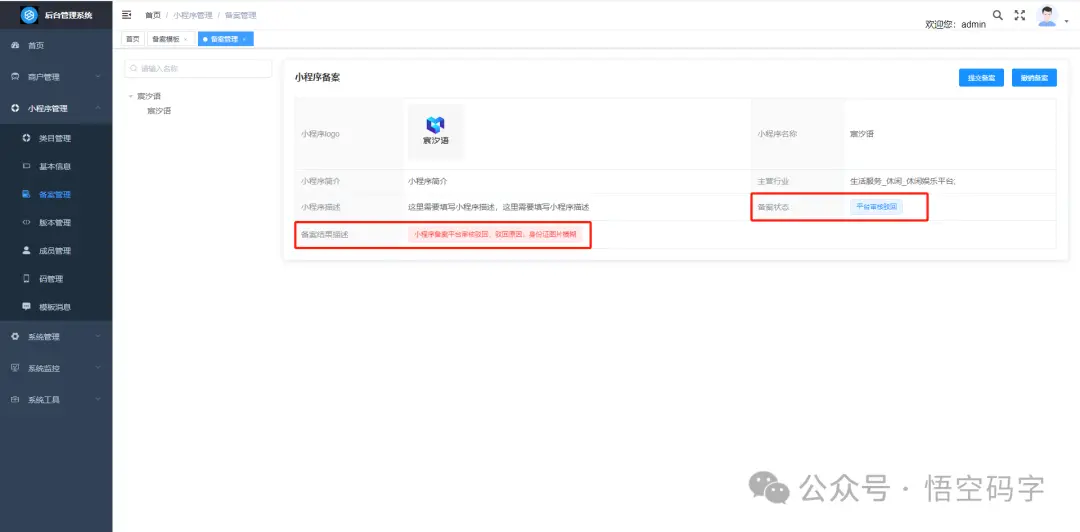Click the 生活服务_休闲_休闲娱乐平台 industry value
Viewport: 1080px width, 532px height.
pyautogui.click(x=903, y=181)
